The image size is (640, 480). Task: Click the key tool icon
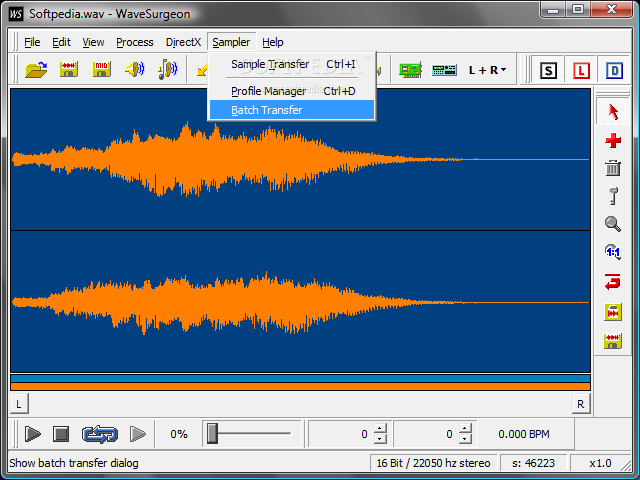[613, 196]
